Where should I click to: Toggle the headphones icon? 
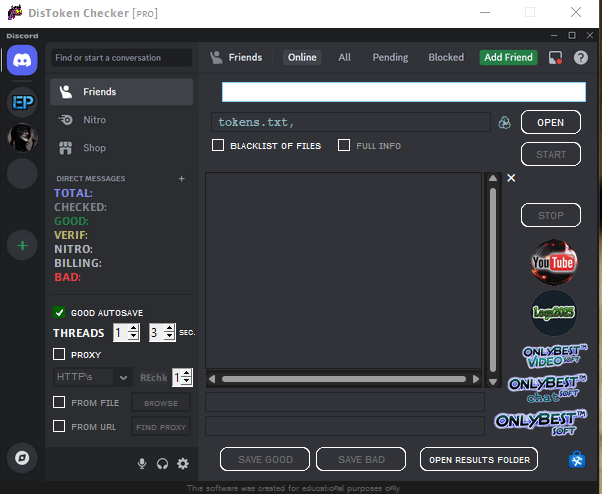(x=162, y=464)
